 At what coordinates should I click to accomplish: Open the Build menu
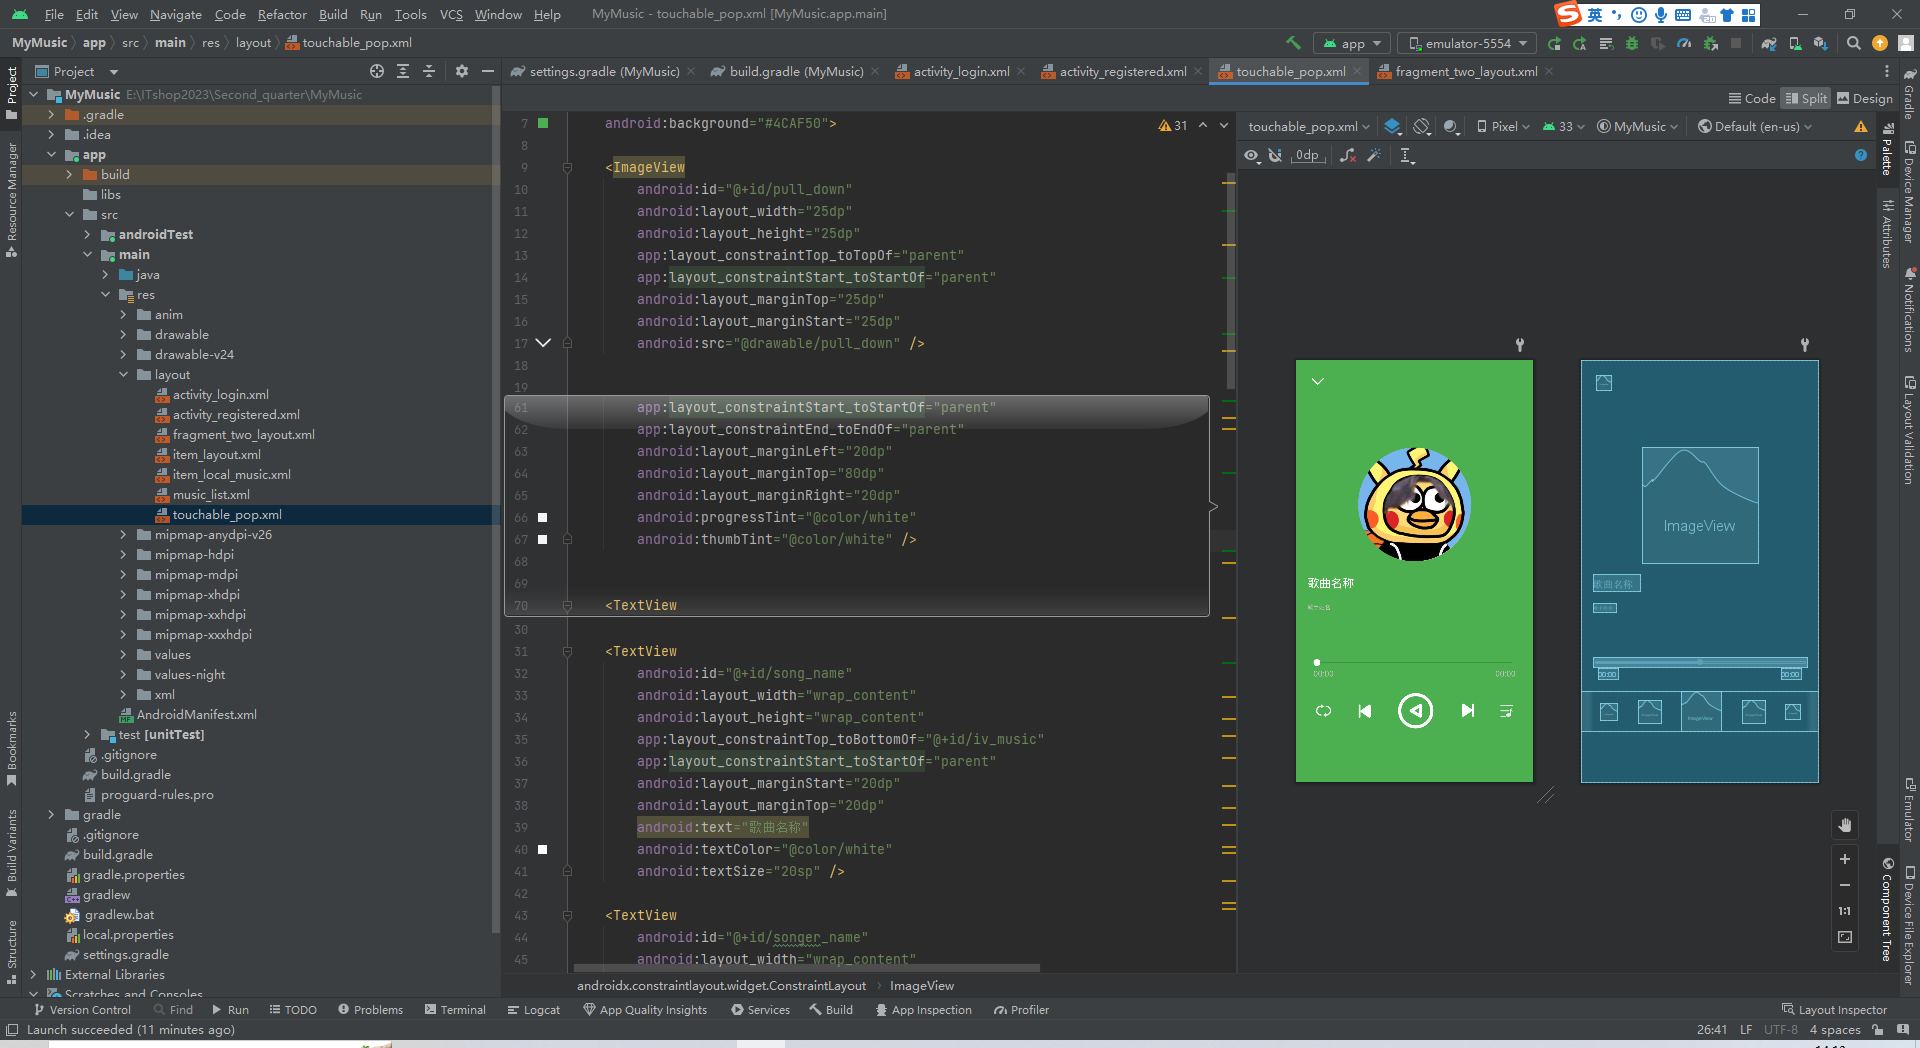[x=333, y=14]
